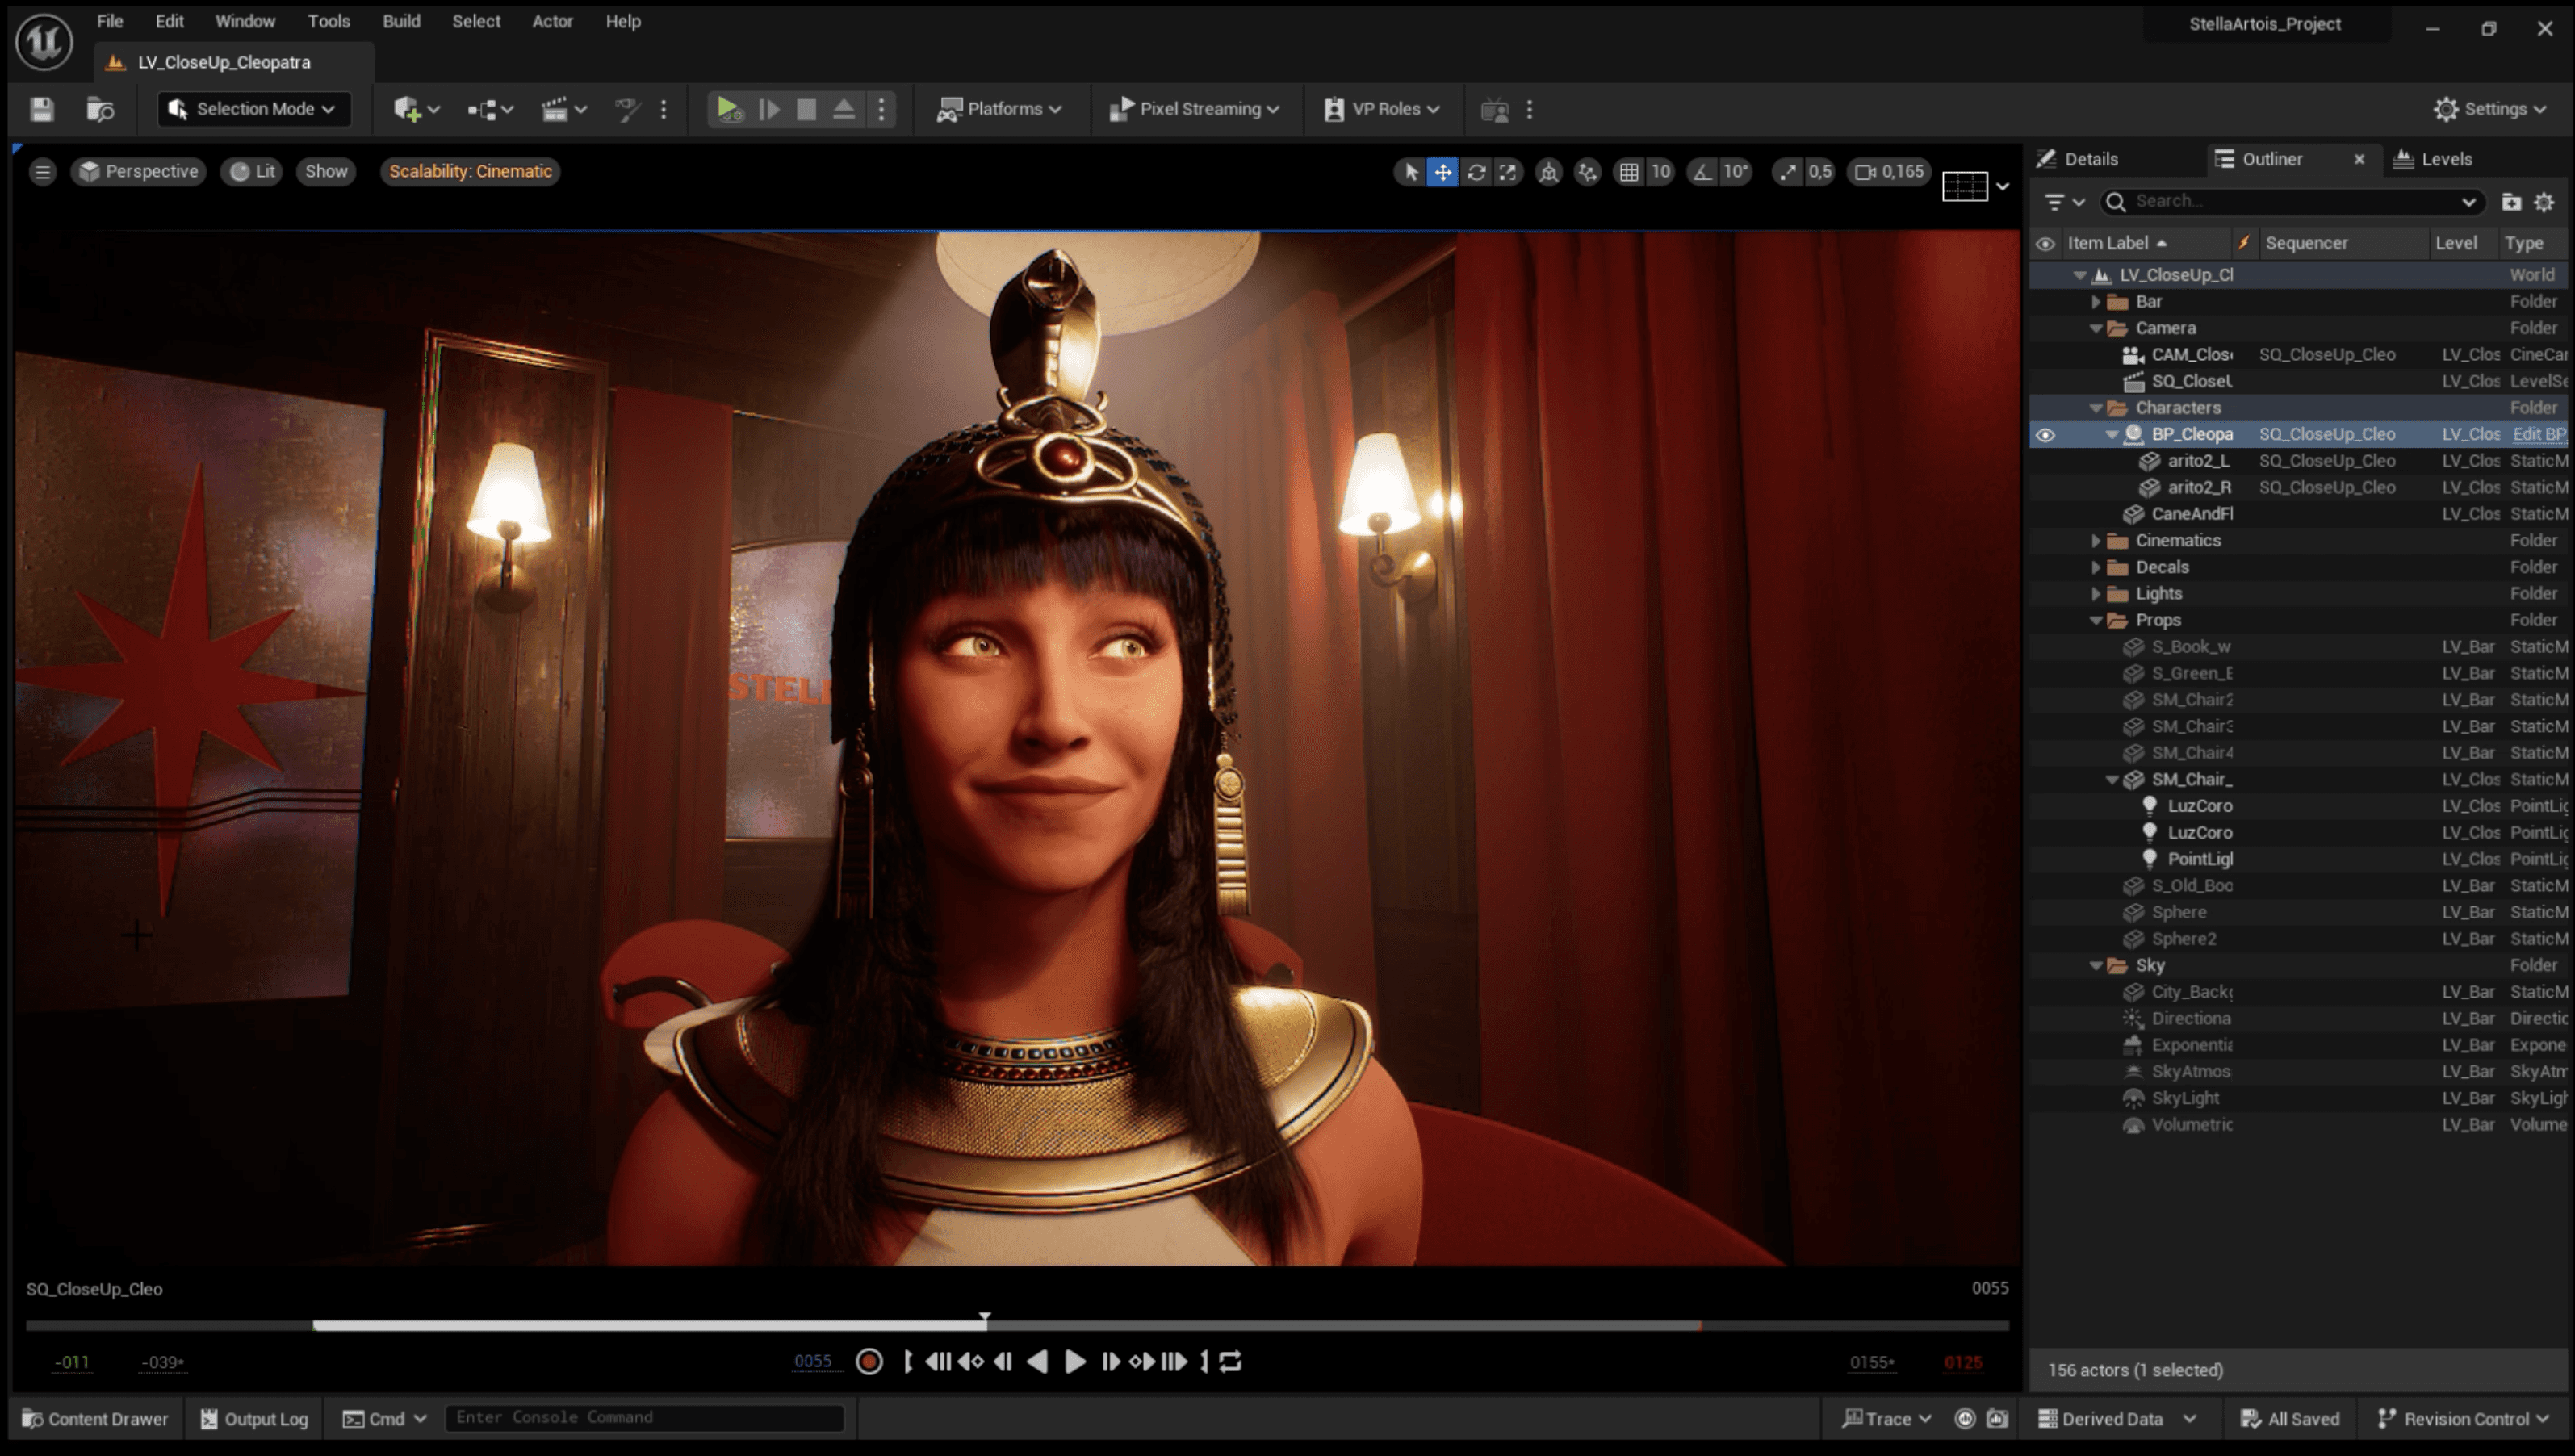The width and height of the screenshot is (2575, 1456).
Task: Collapse the Props folder in Outliner
Action: [x=2096, y=621]
